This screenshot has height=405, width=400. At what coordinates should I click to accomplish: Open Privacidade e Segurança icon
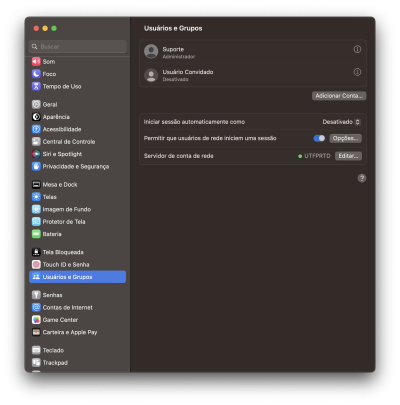[36, 166]
